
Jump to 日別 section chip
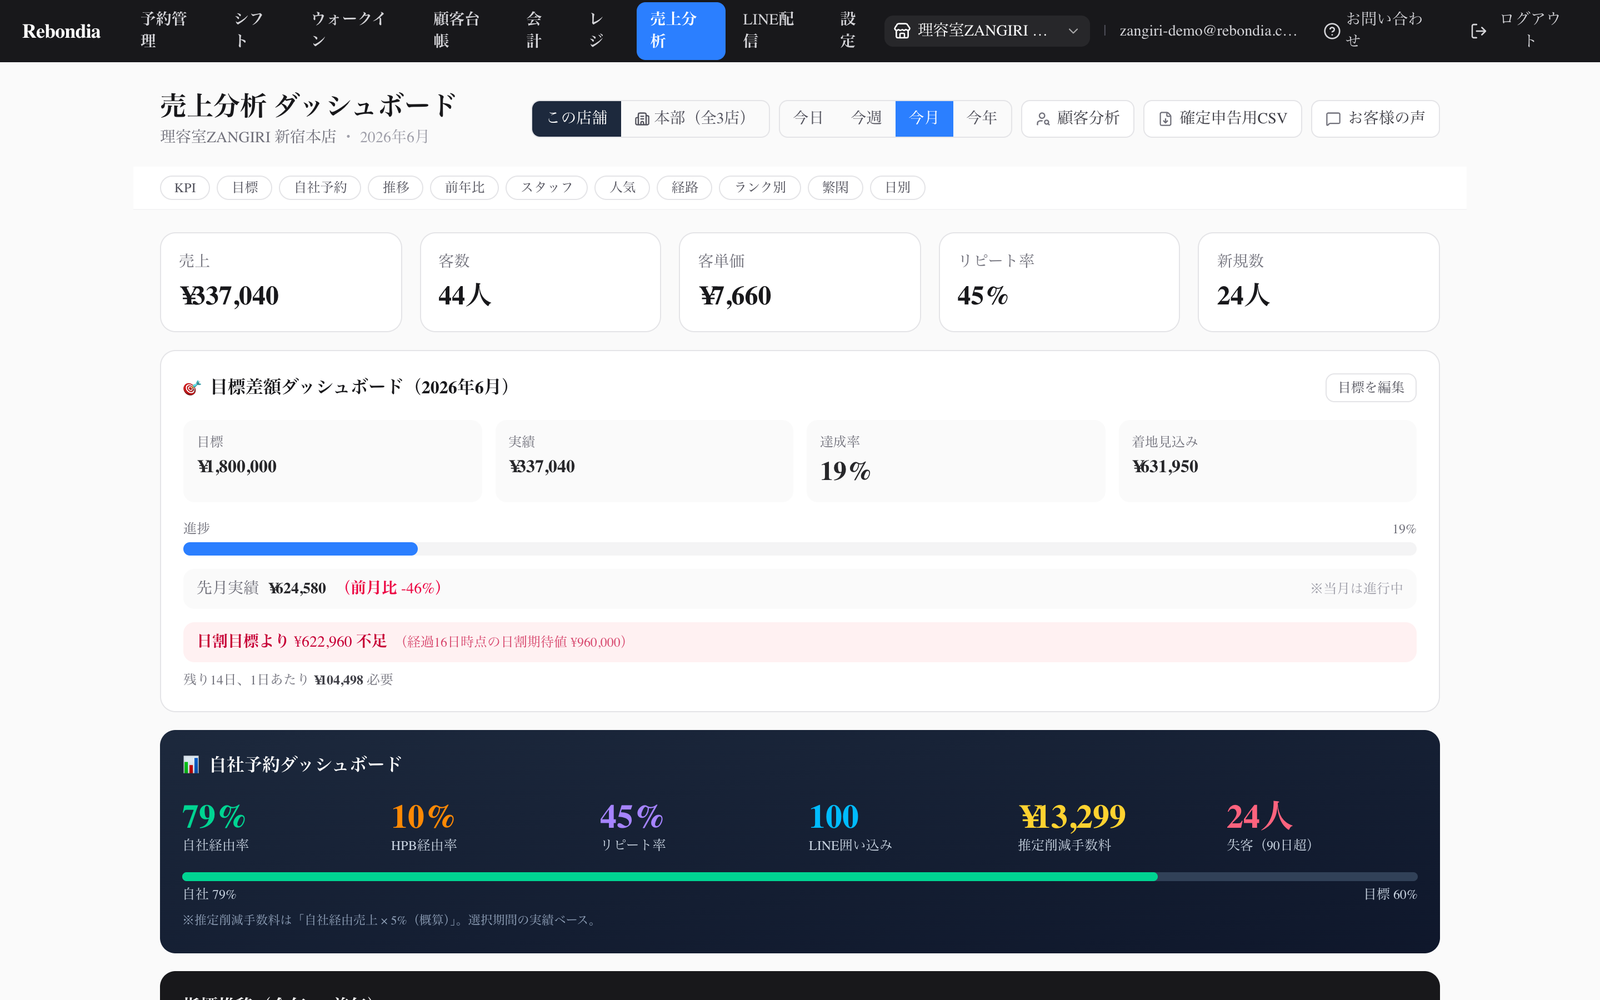[897, 187]
